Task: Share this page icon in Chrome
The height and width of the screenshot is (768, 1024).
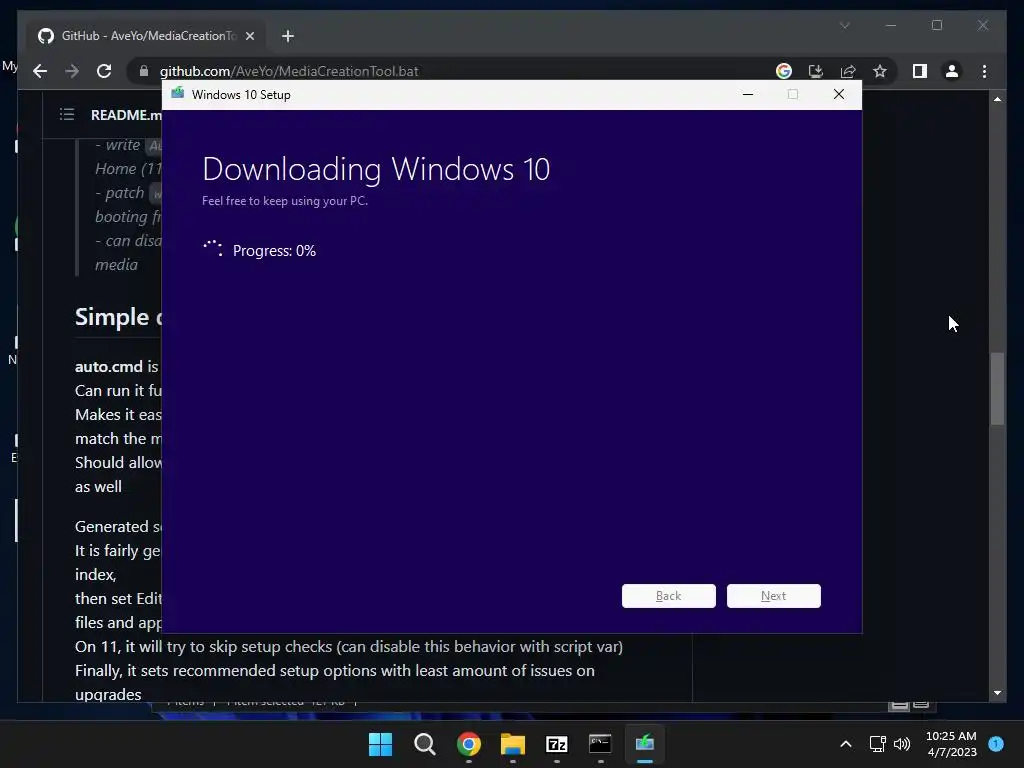Action: pyautogui.click(x=848, y=71)
